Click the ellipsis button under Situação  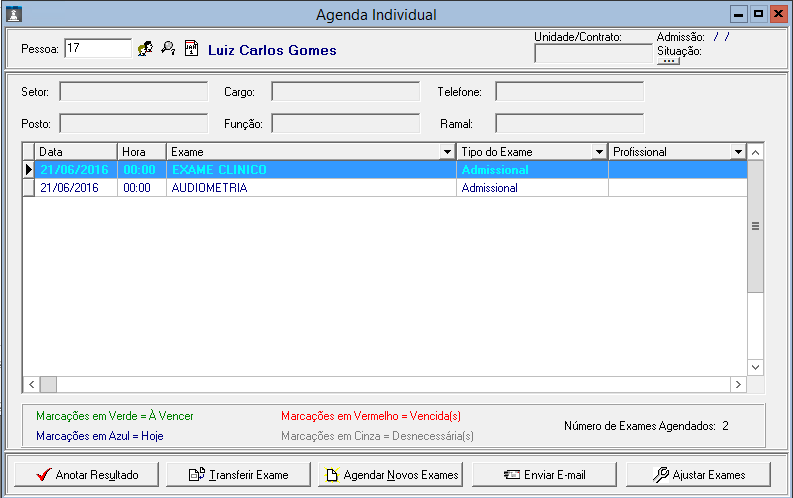[668, 61]
